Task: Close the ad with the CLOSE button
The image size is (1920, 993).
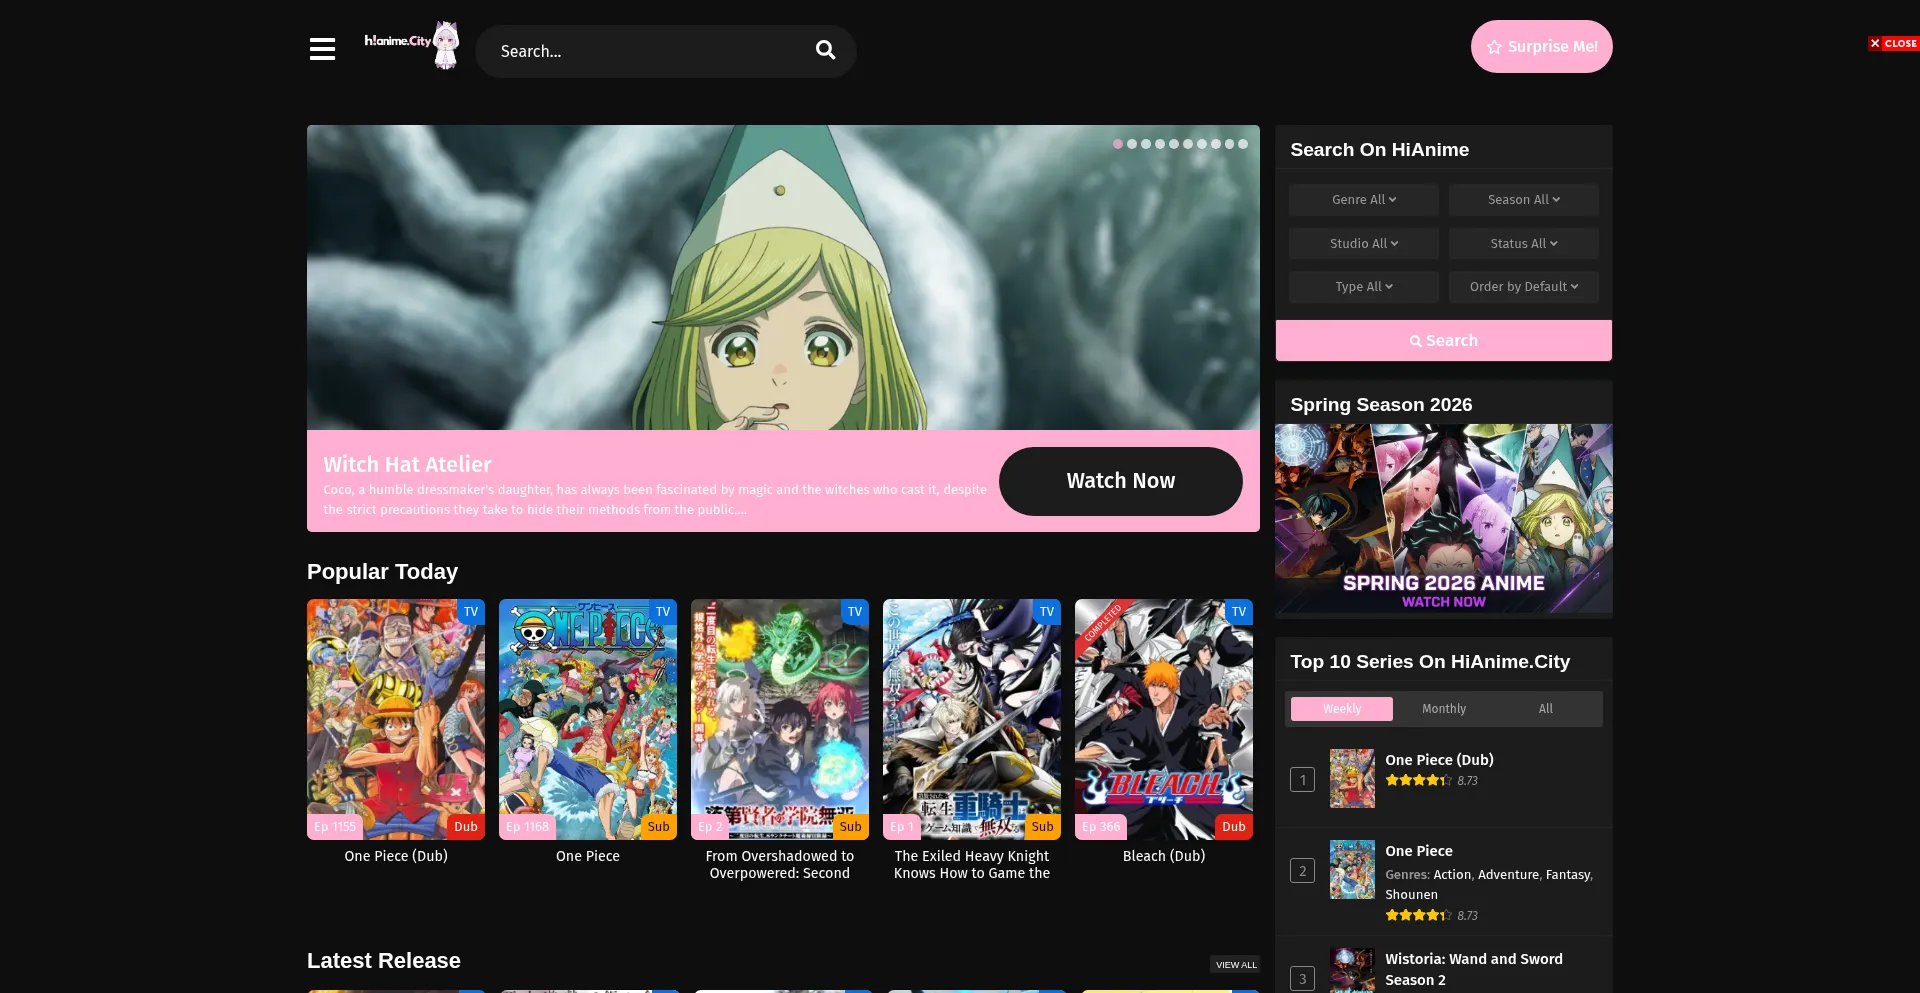Action: 1893,43
